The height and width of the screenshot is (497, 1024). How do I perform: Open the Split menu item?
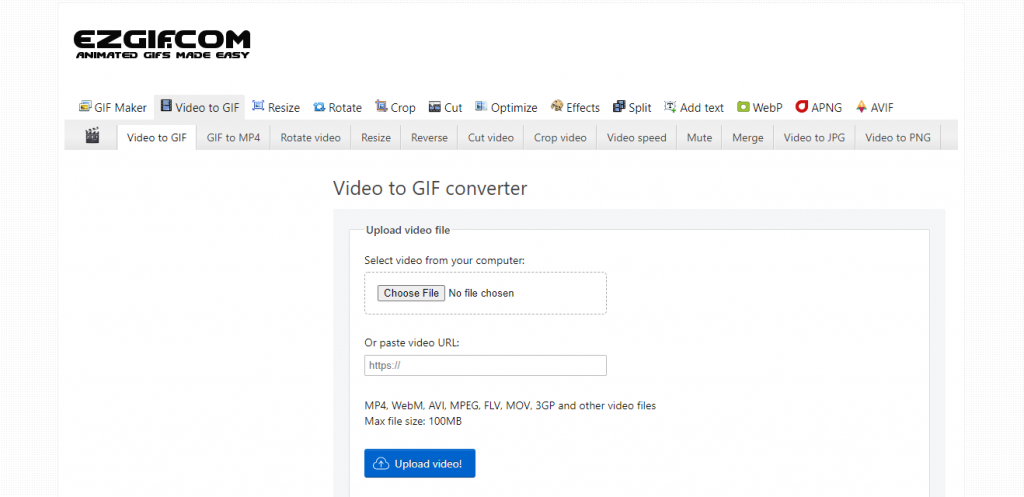[632, 108]
